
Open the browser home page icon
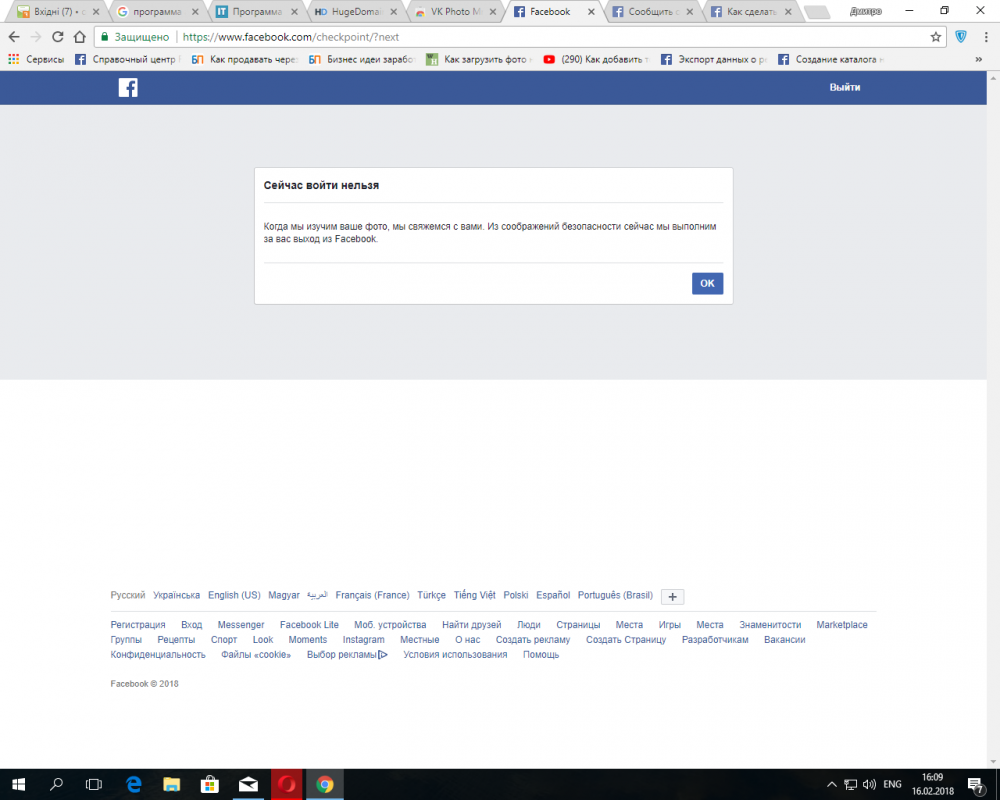pyautogui.click(x=79, y=37)
